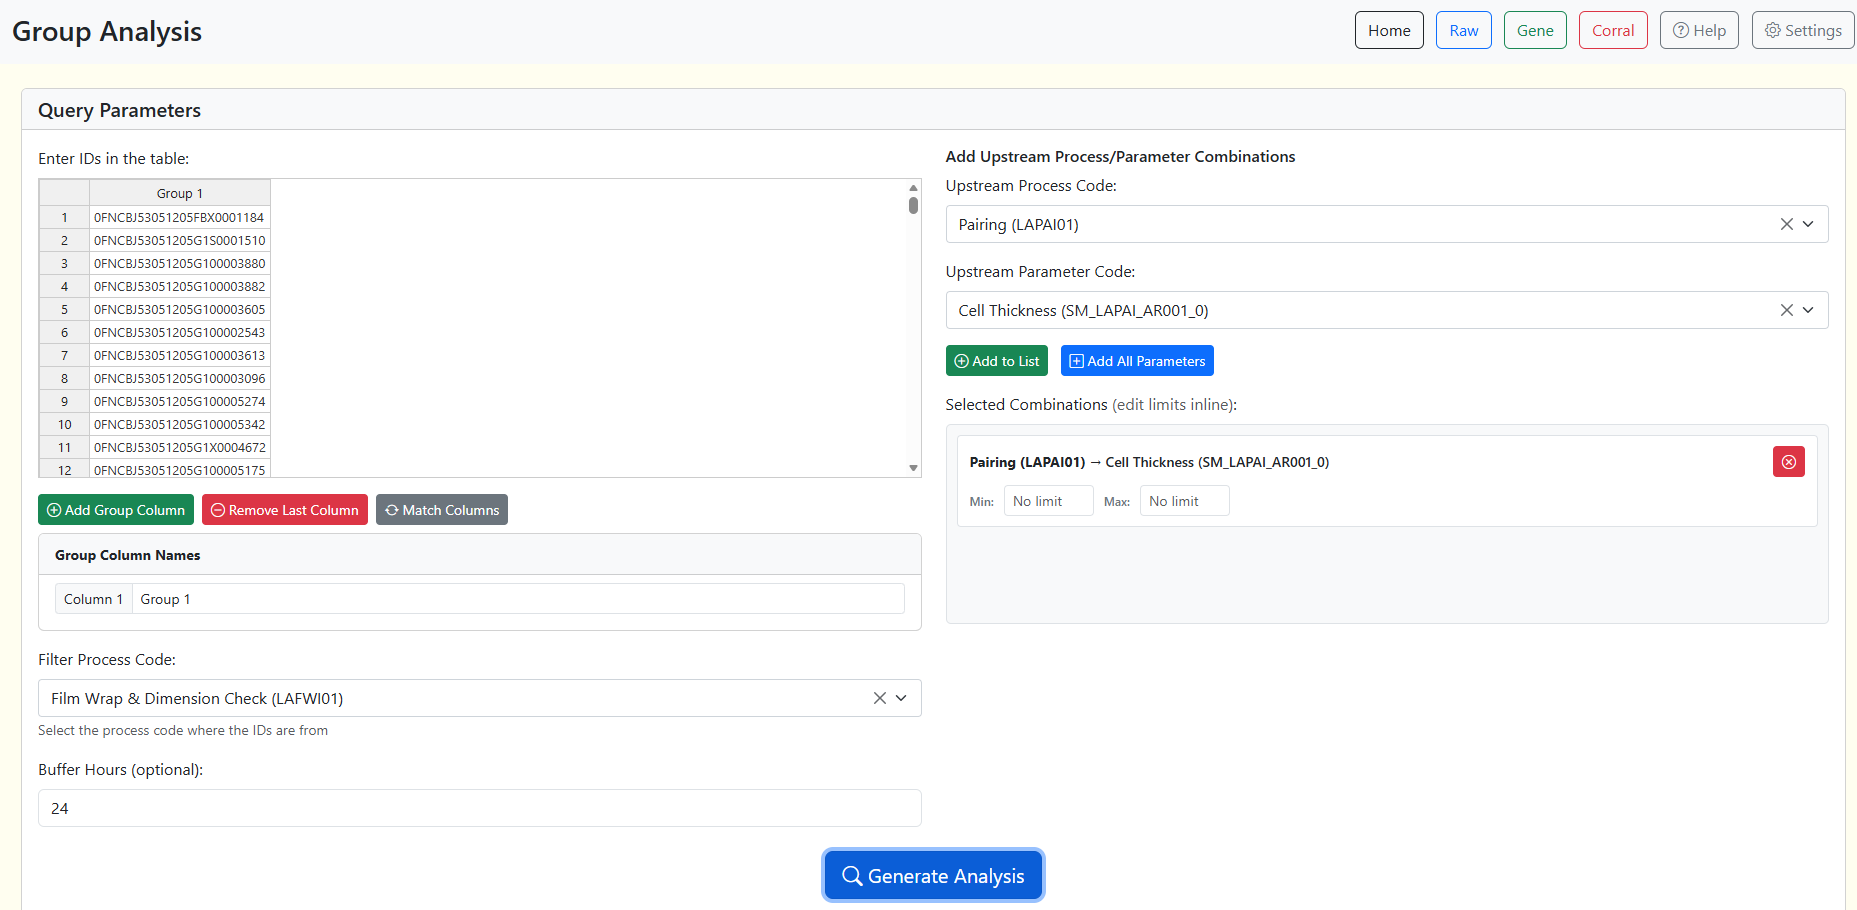
Task: Clear the Filter Process Code selection with X
Action: (879, 698)
